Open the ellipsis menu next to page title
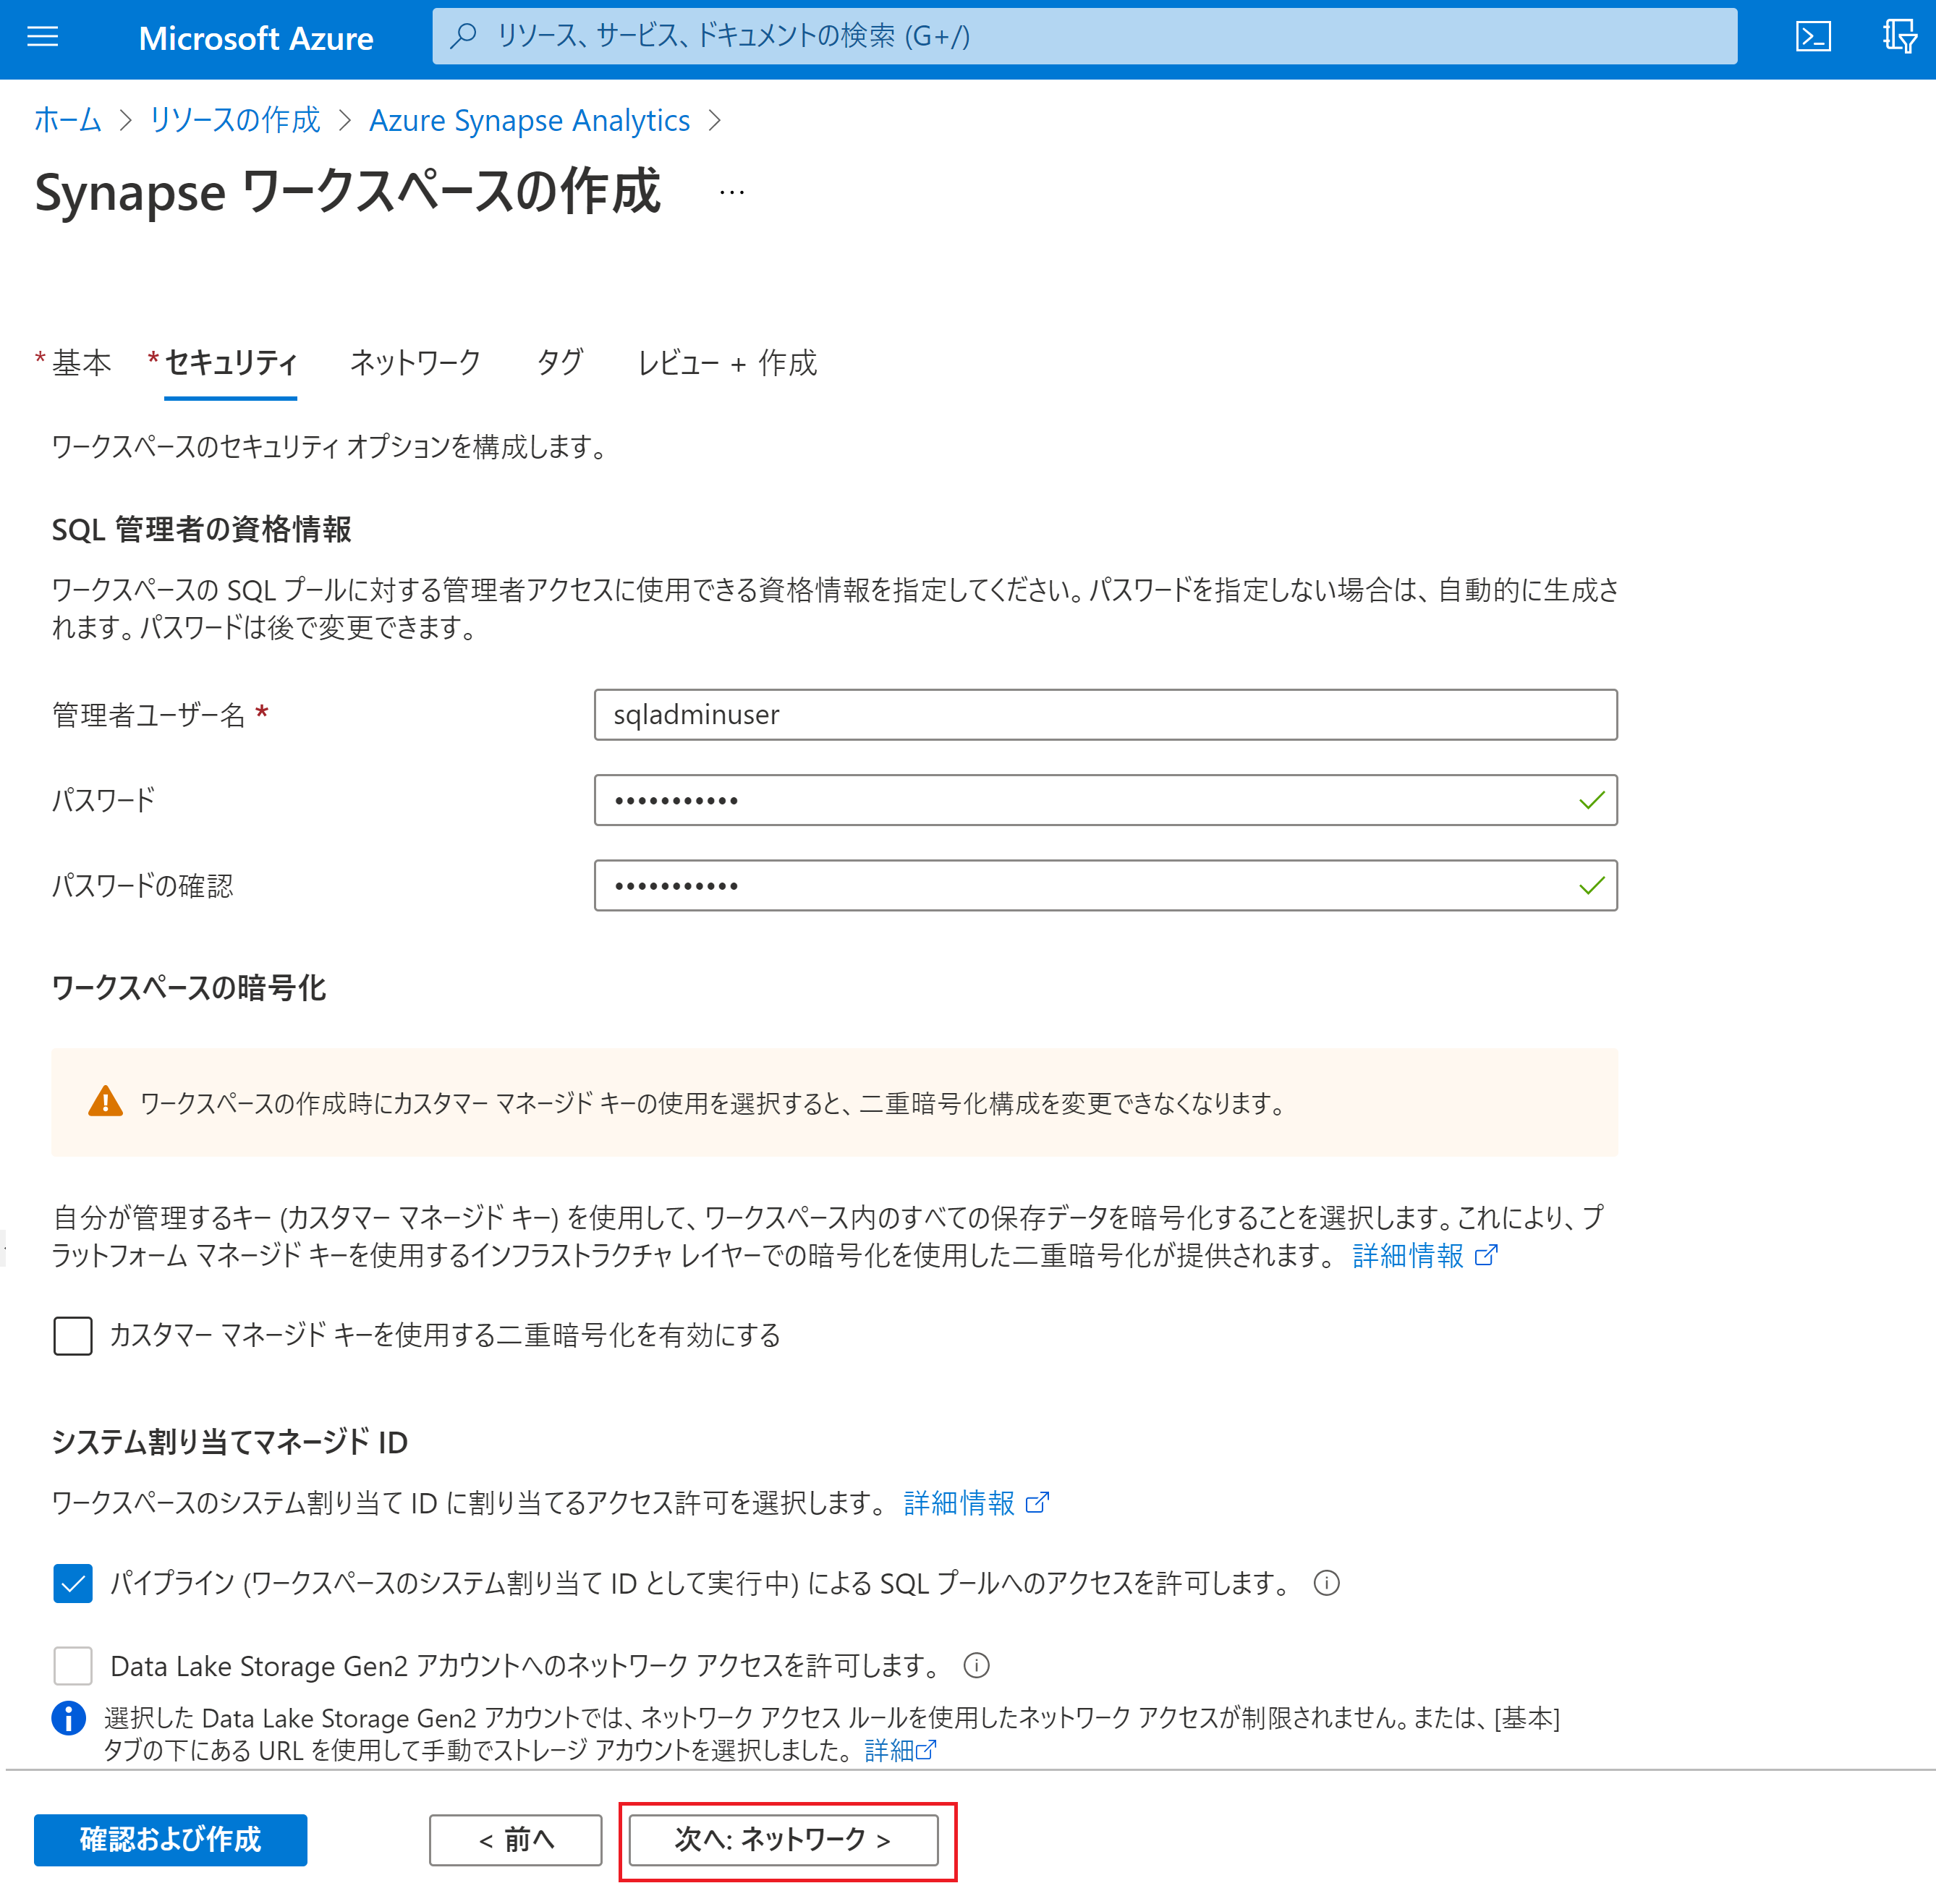The image size is (1936, 1904). (731, 192)
